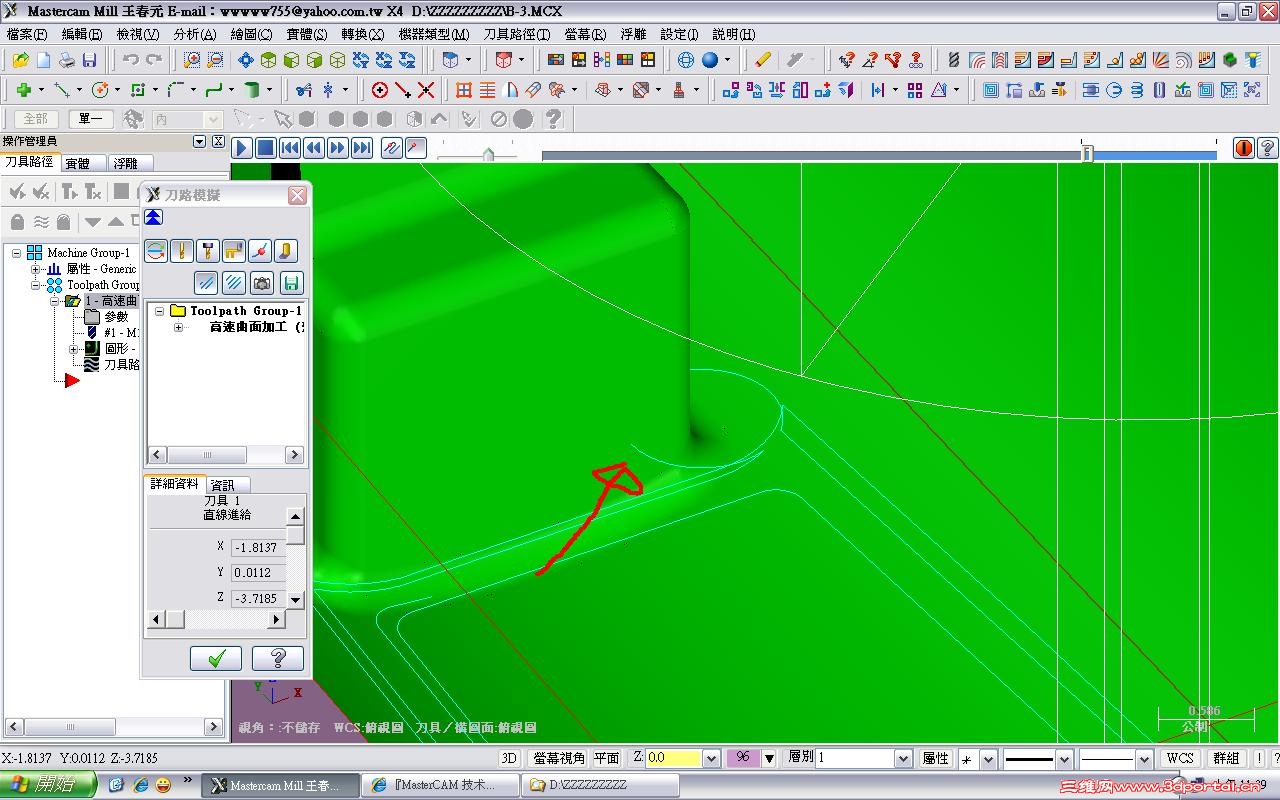Viewport: 1280px width, 800px height.
Task: Collapse the Toolpath Group node in operations manager
Action: [35, 285]
